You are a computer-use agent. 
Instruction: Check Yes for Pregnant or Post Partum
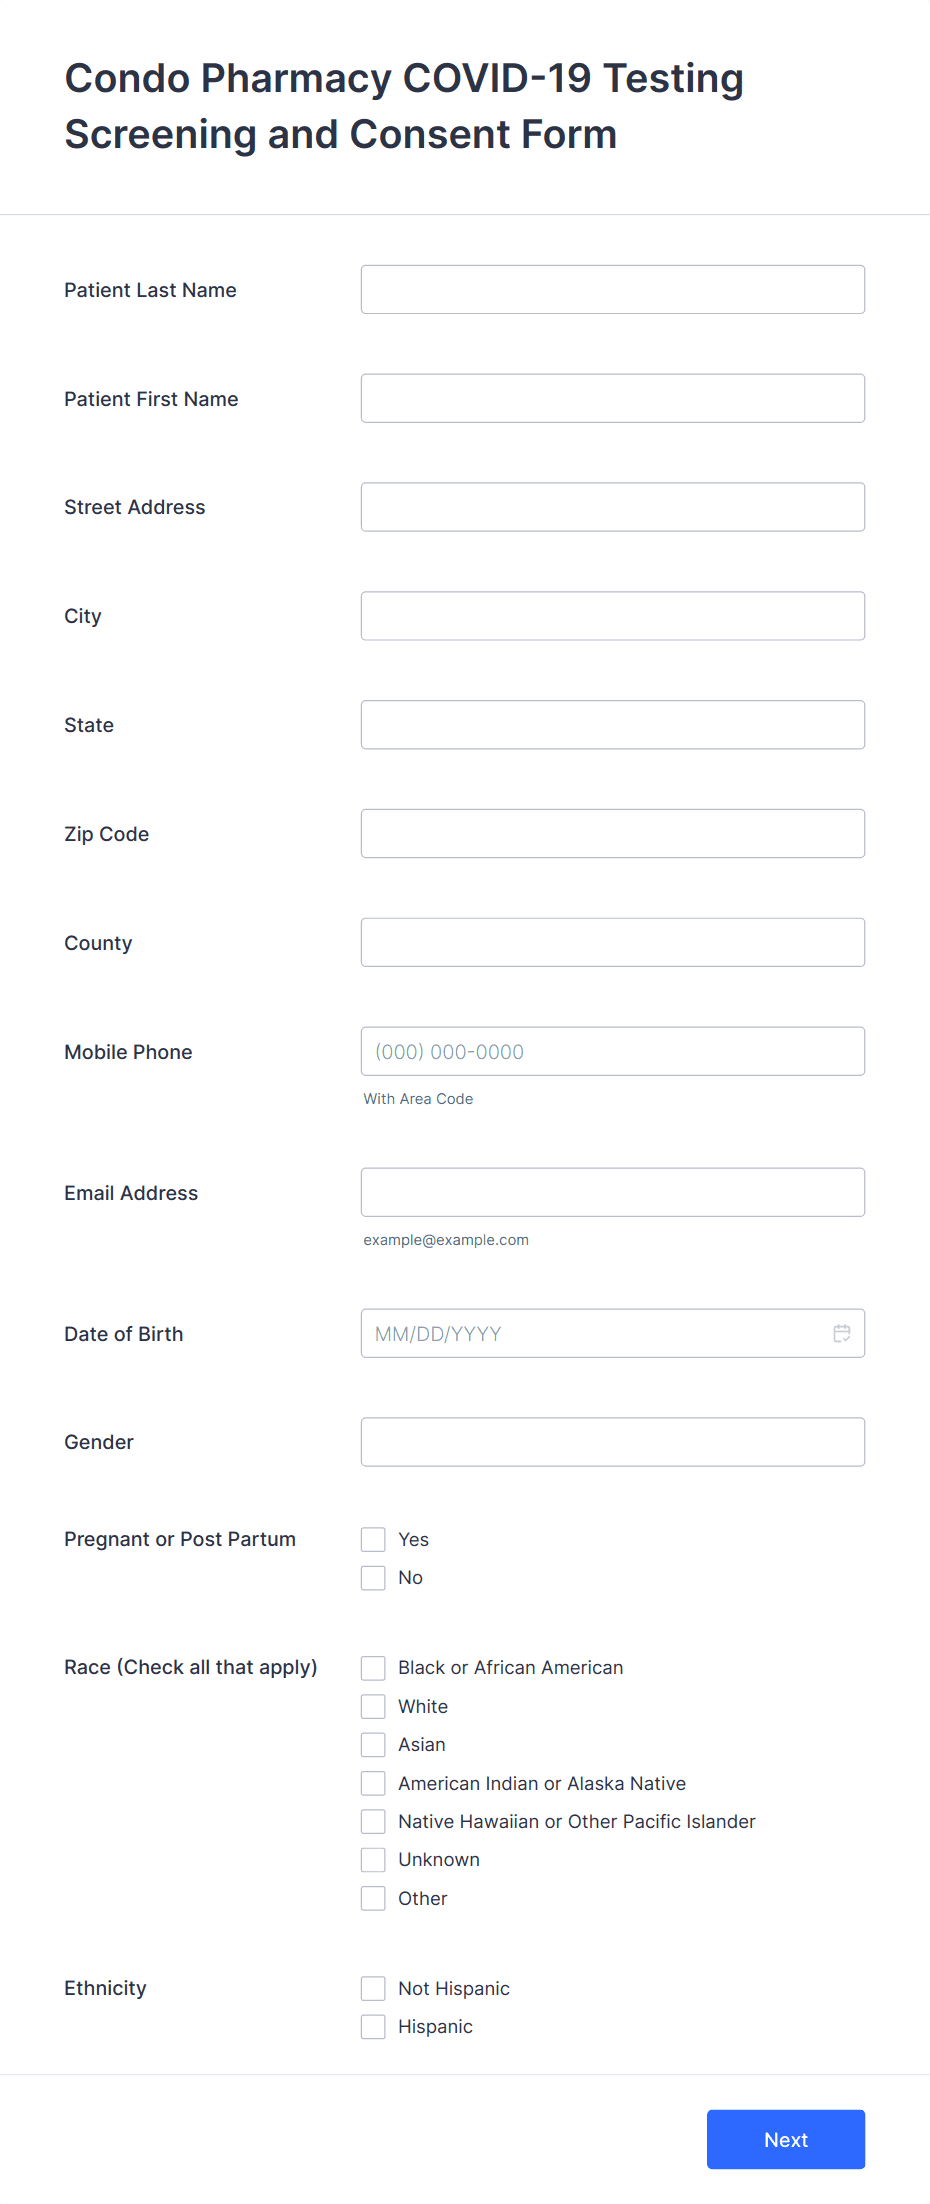pyautogui.click(x=373, y=1539)
